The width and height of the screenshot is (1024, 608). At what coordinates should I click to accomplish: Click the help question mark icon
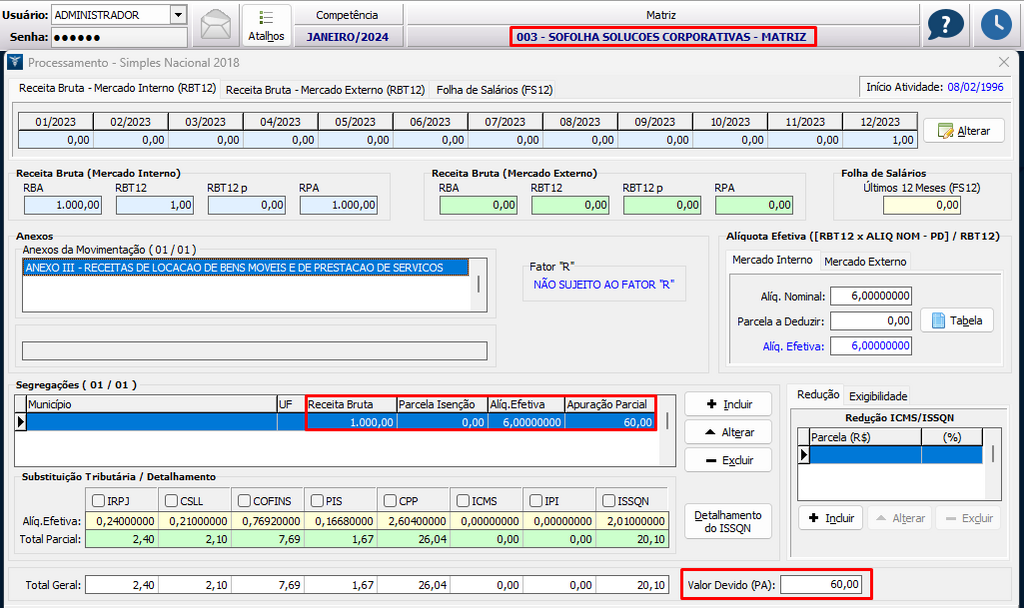945,25
